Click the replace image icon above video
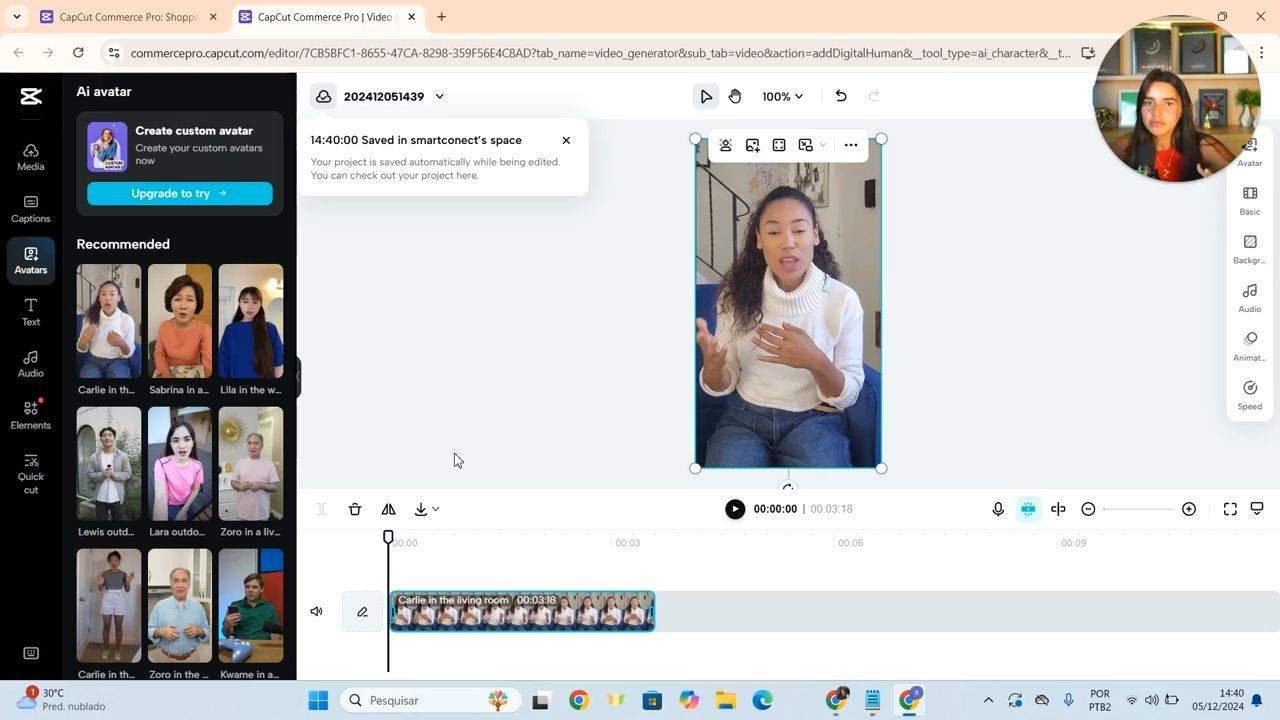The image size is (1280, 720). (753, 145)
